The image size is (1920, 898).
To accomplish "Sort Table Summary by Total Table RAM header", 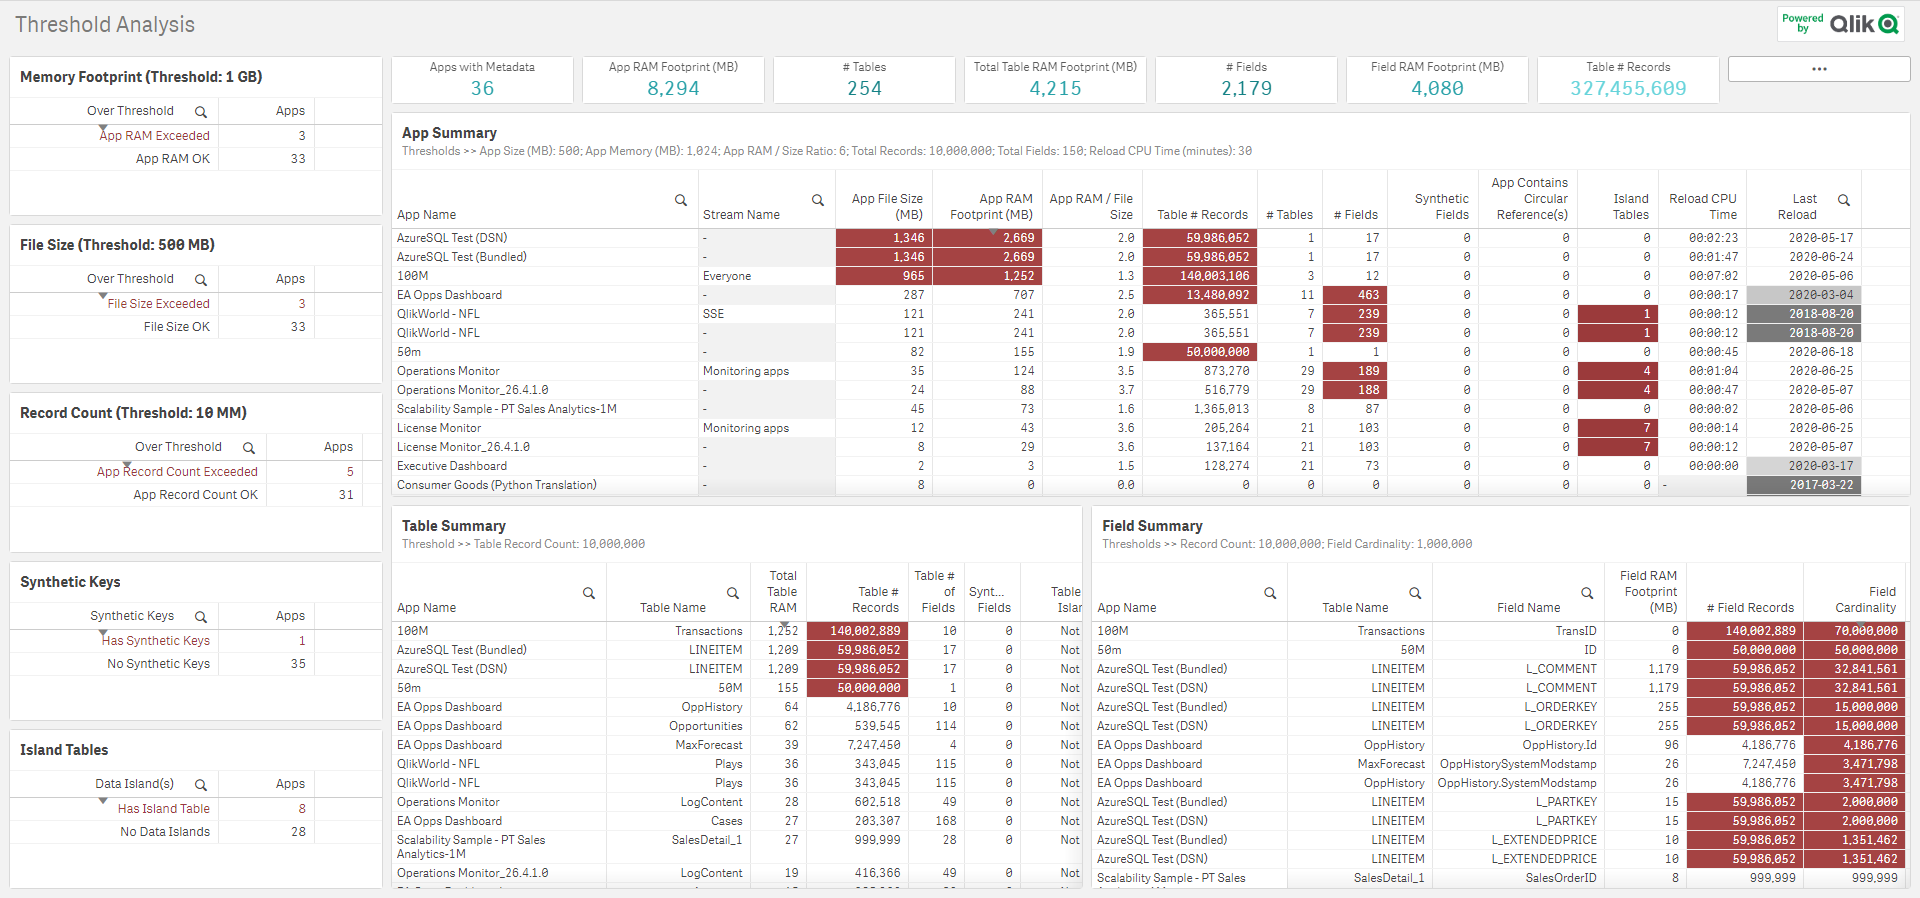I will click(x=782, y=591).
